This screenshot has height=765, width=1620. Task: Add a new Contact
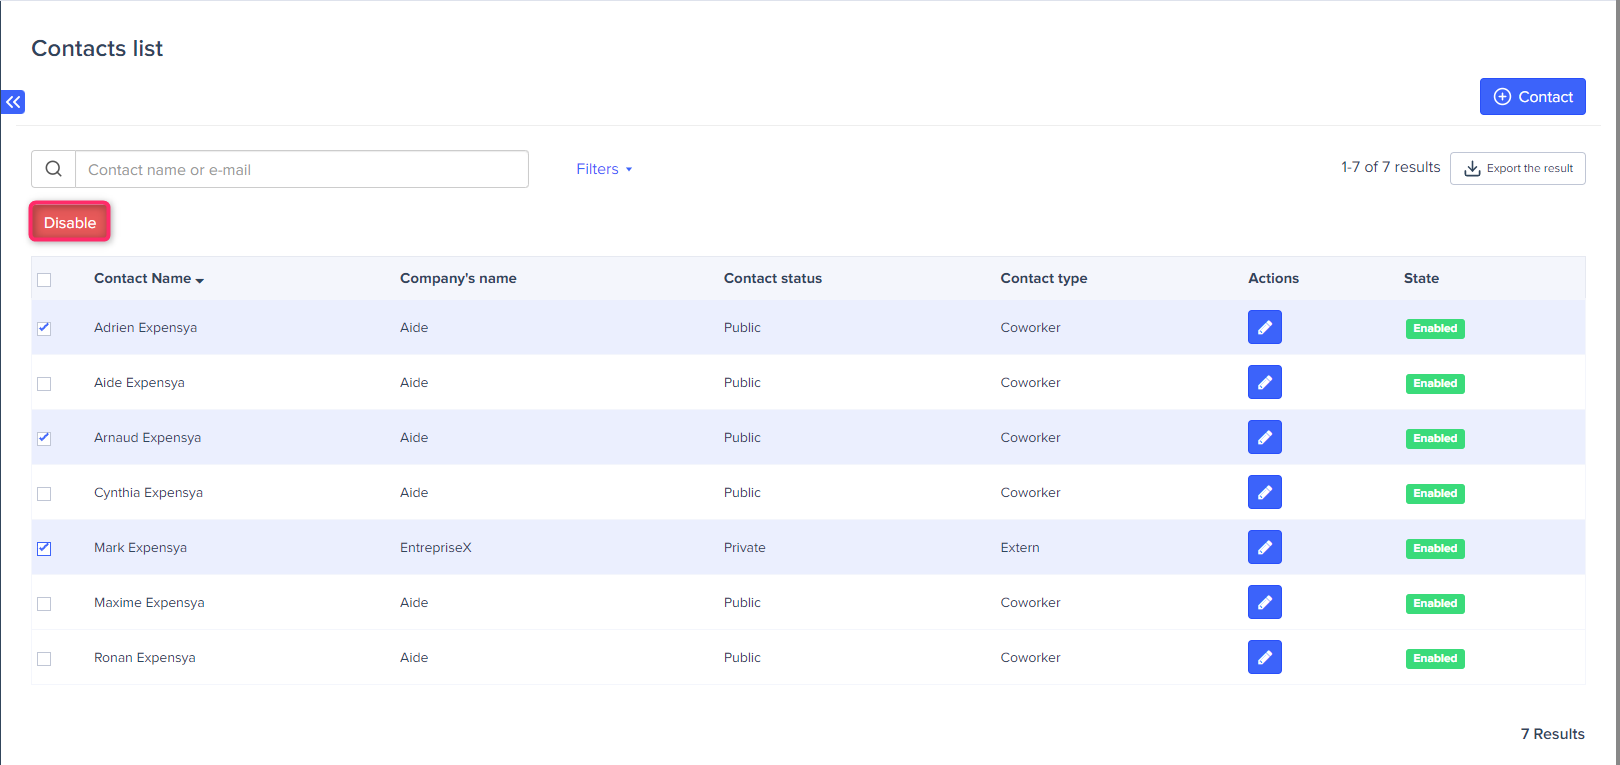tap(1532, 97)
